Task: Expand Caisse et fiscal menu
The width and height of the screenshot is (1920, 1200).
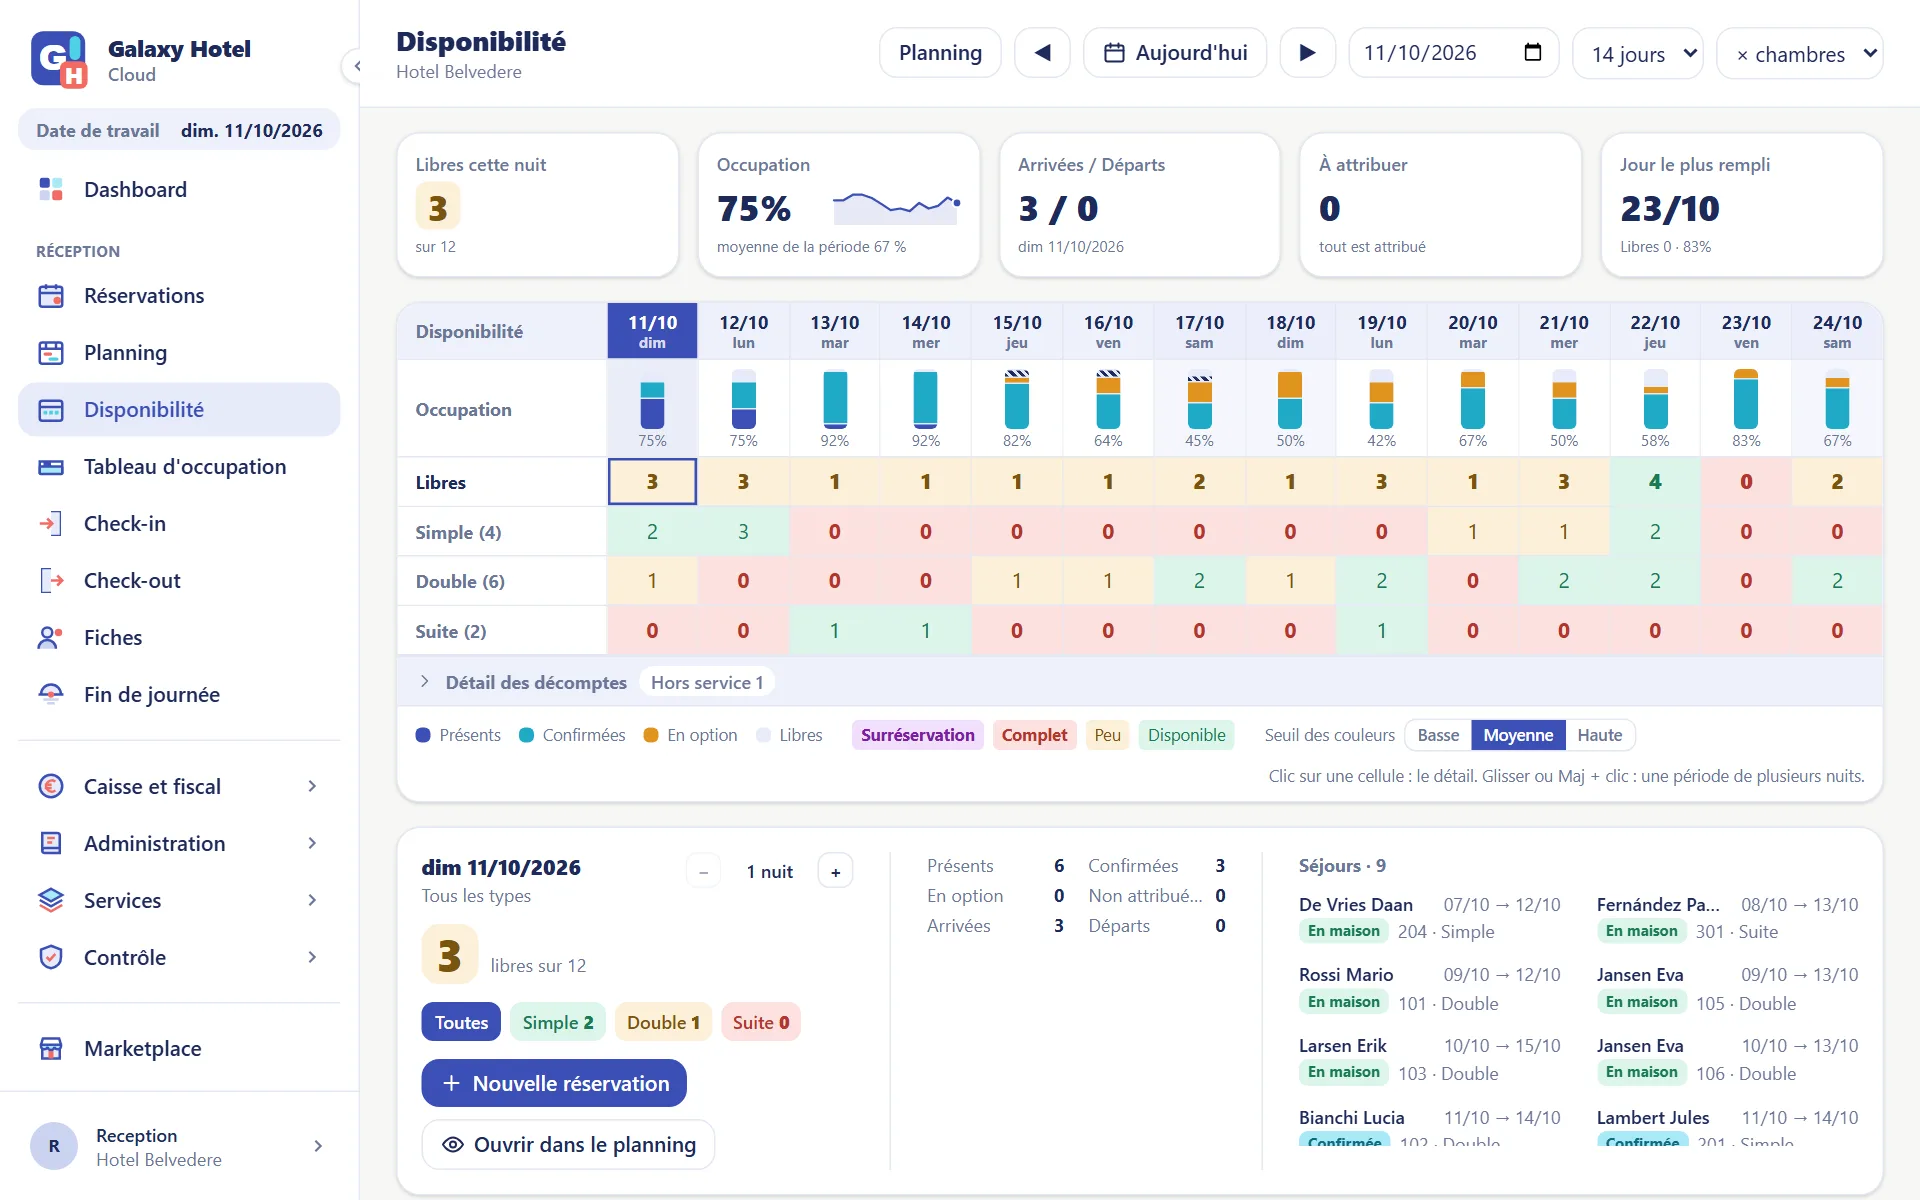Action: (179, 786)
